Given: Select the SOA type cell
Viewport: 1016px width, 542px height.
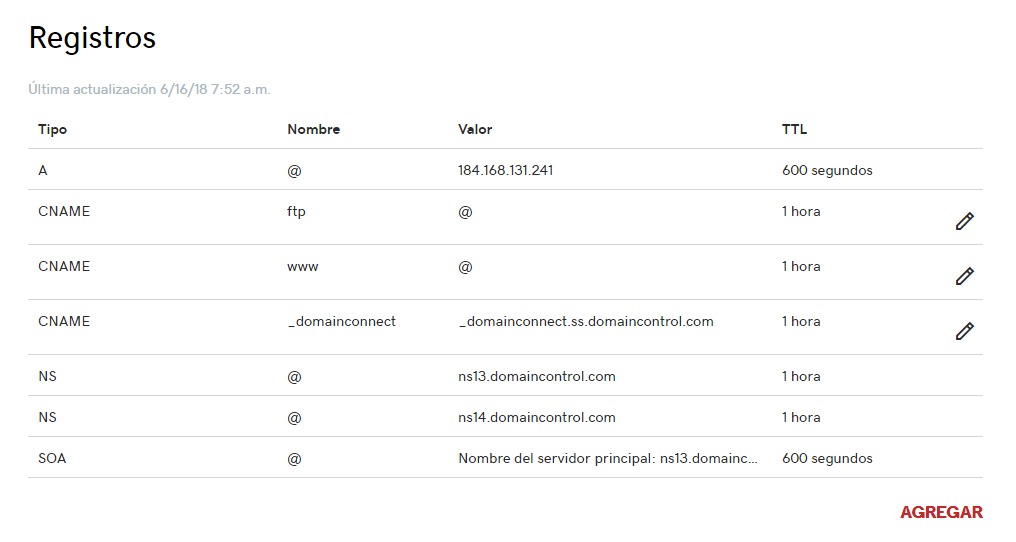Looking at the screenshot, I should tap(52, 458).
